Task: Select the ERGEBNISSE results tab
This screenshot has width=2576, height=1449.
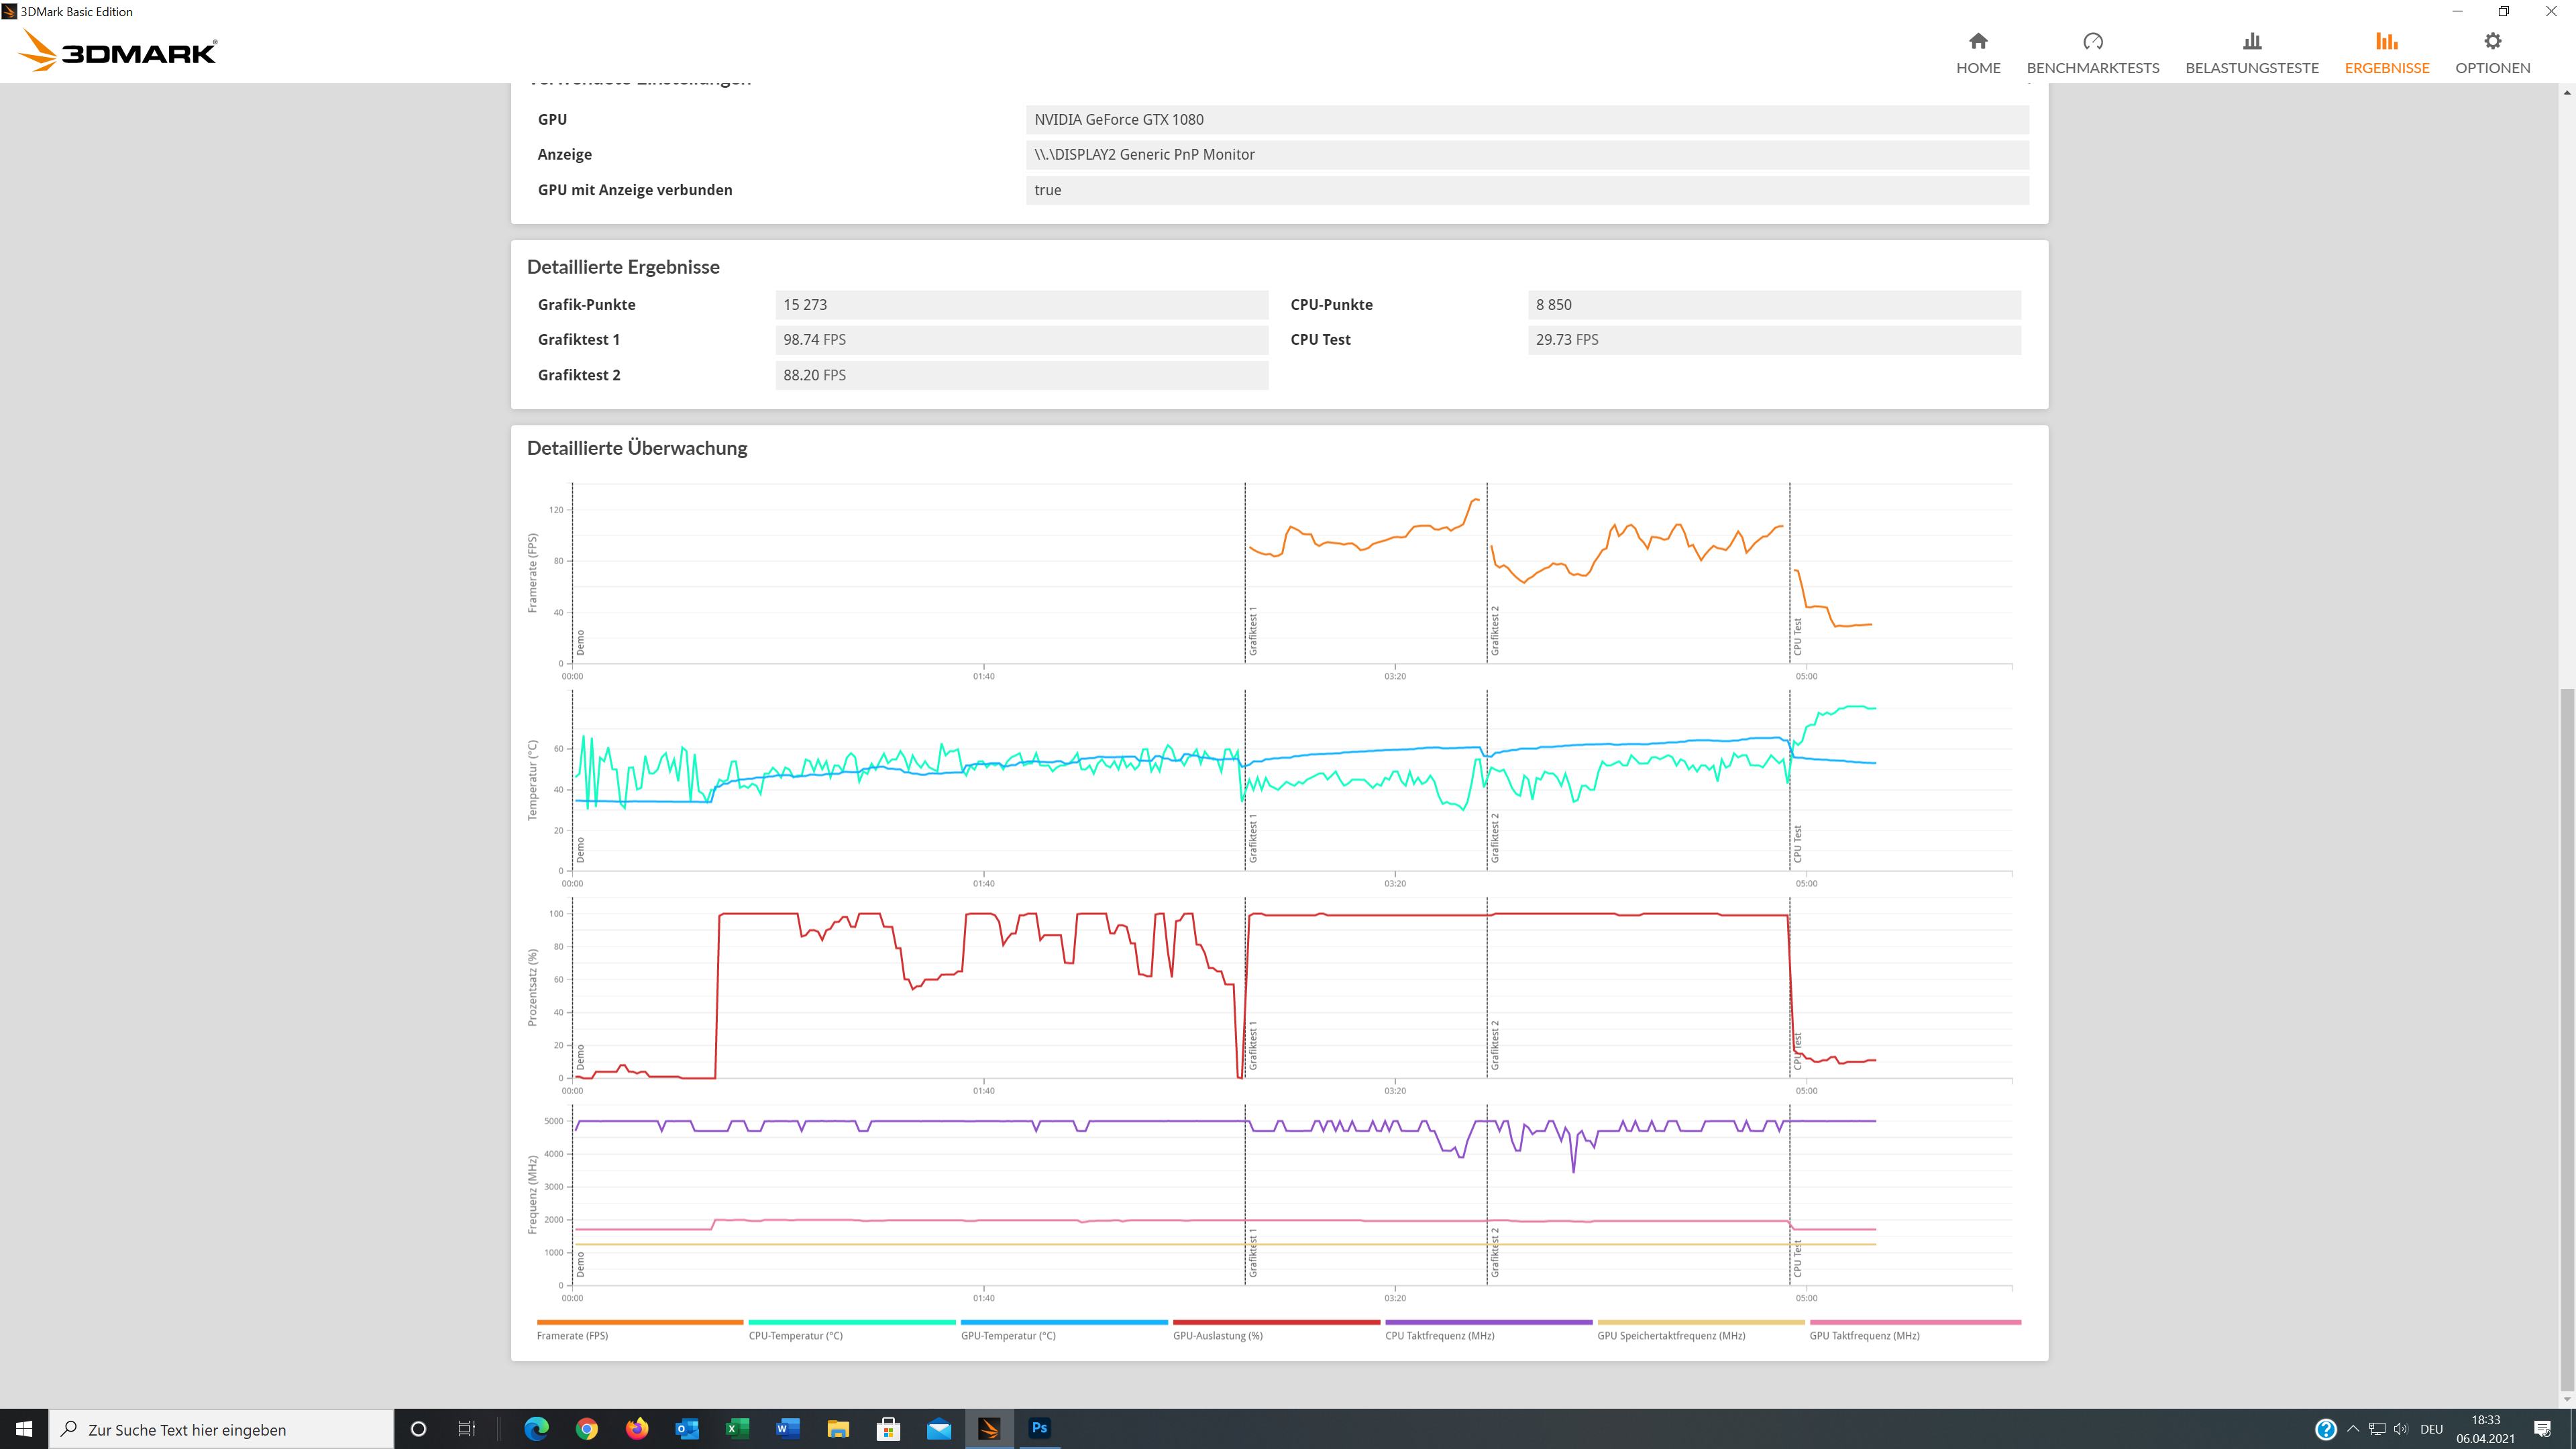Action: [2386, 53]
